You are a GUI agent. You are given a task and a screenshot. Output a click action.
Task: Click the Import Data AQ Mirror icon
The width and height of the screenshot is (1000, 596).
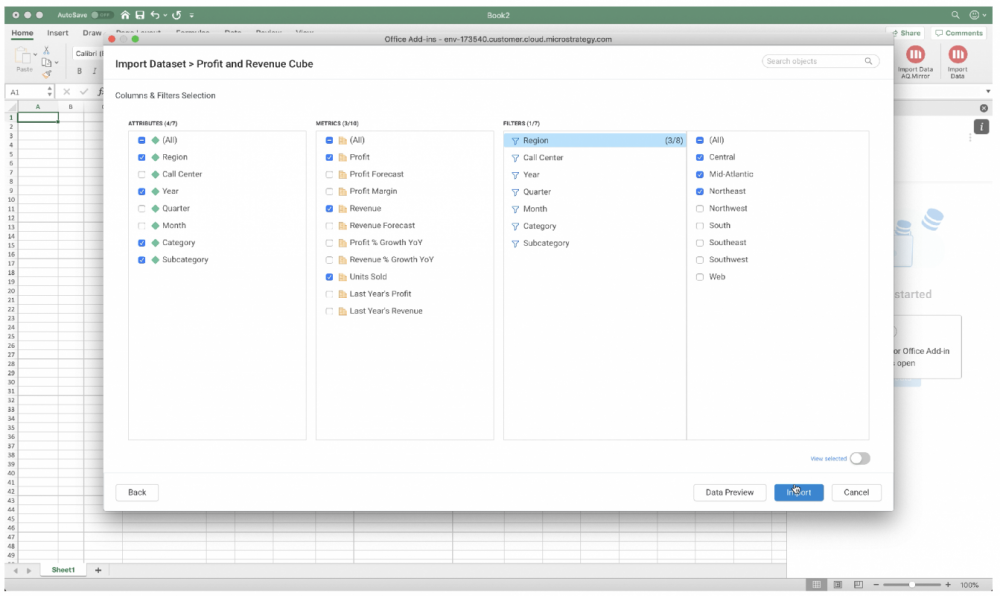pyautogui.click(x=915, y=55)
